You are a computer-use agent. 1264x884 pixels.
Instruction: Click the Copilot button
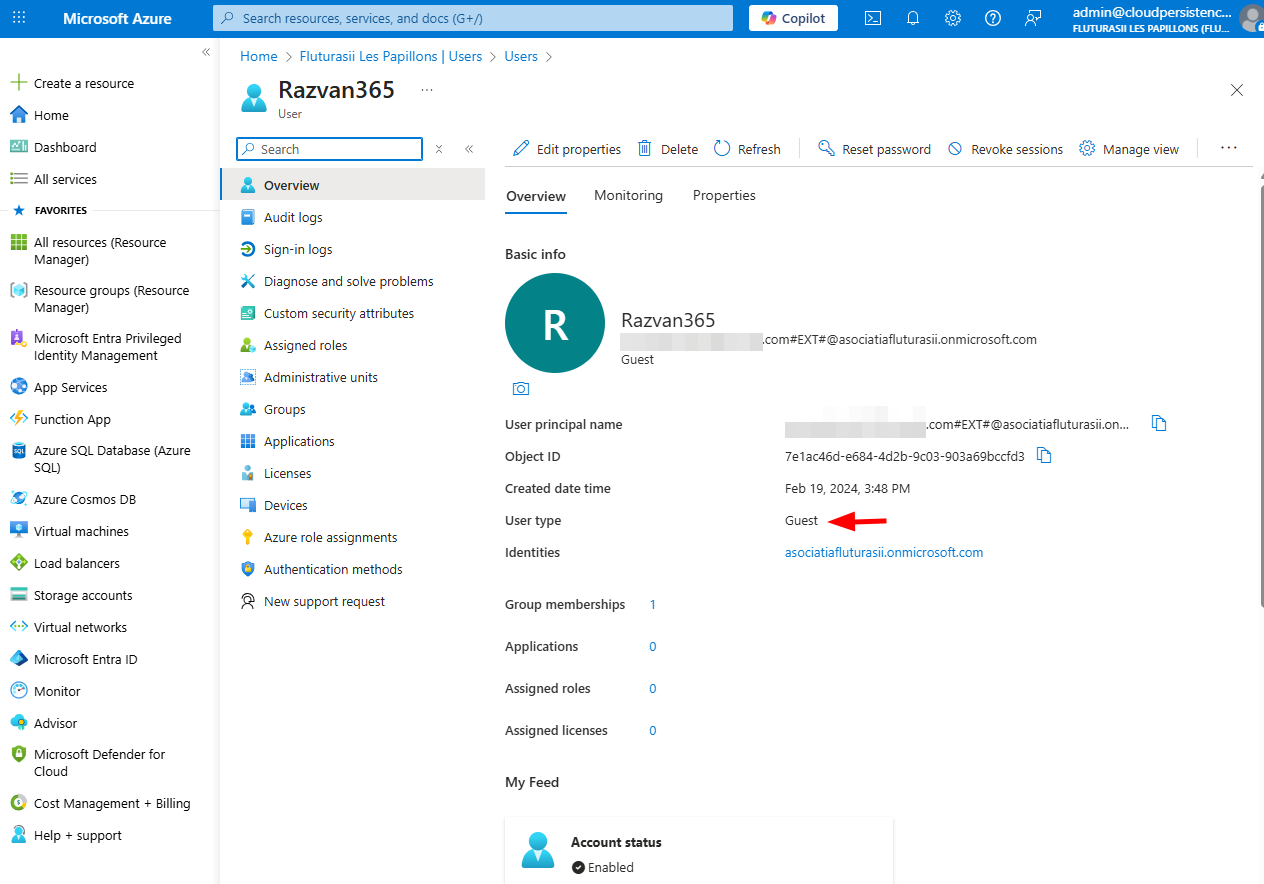tap(793, 18)
